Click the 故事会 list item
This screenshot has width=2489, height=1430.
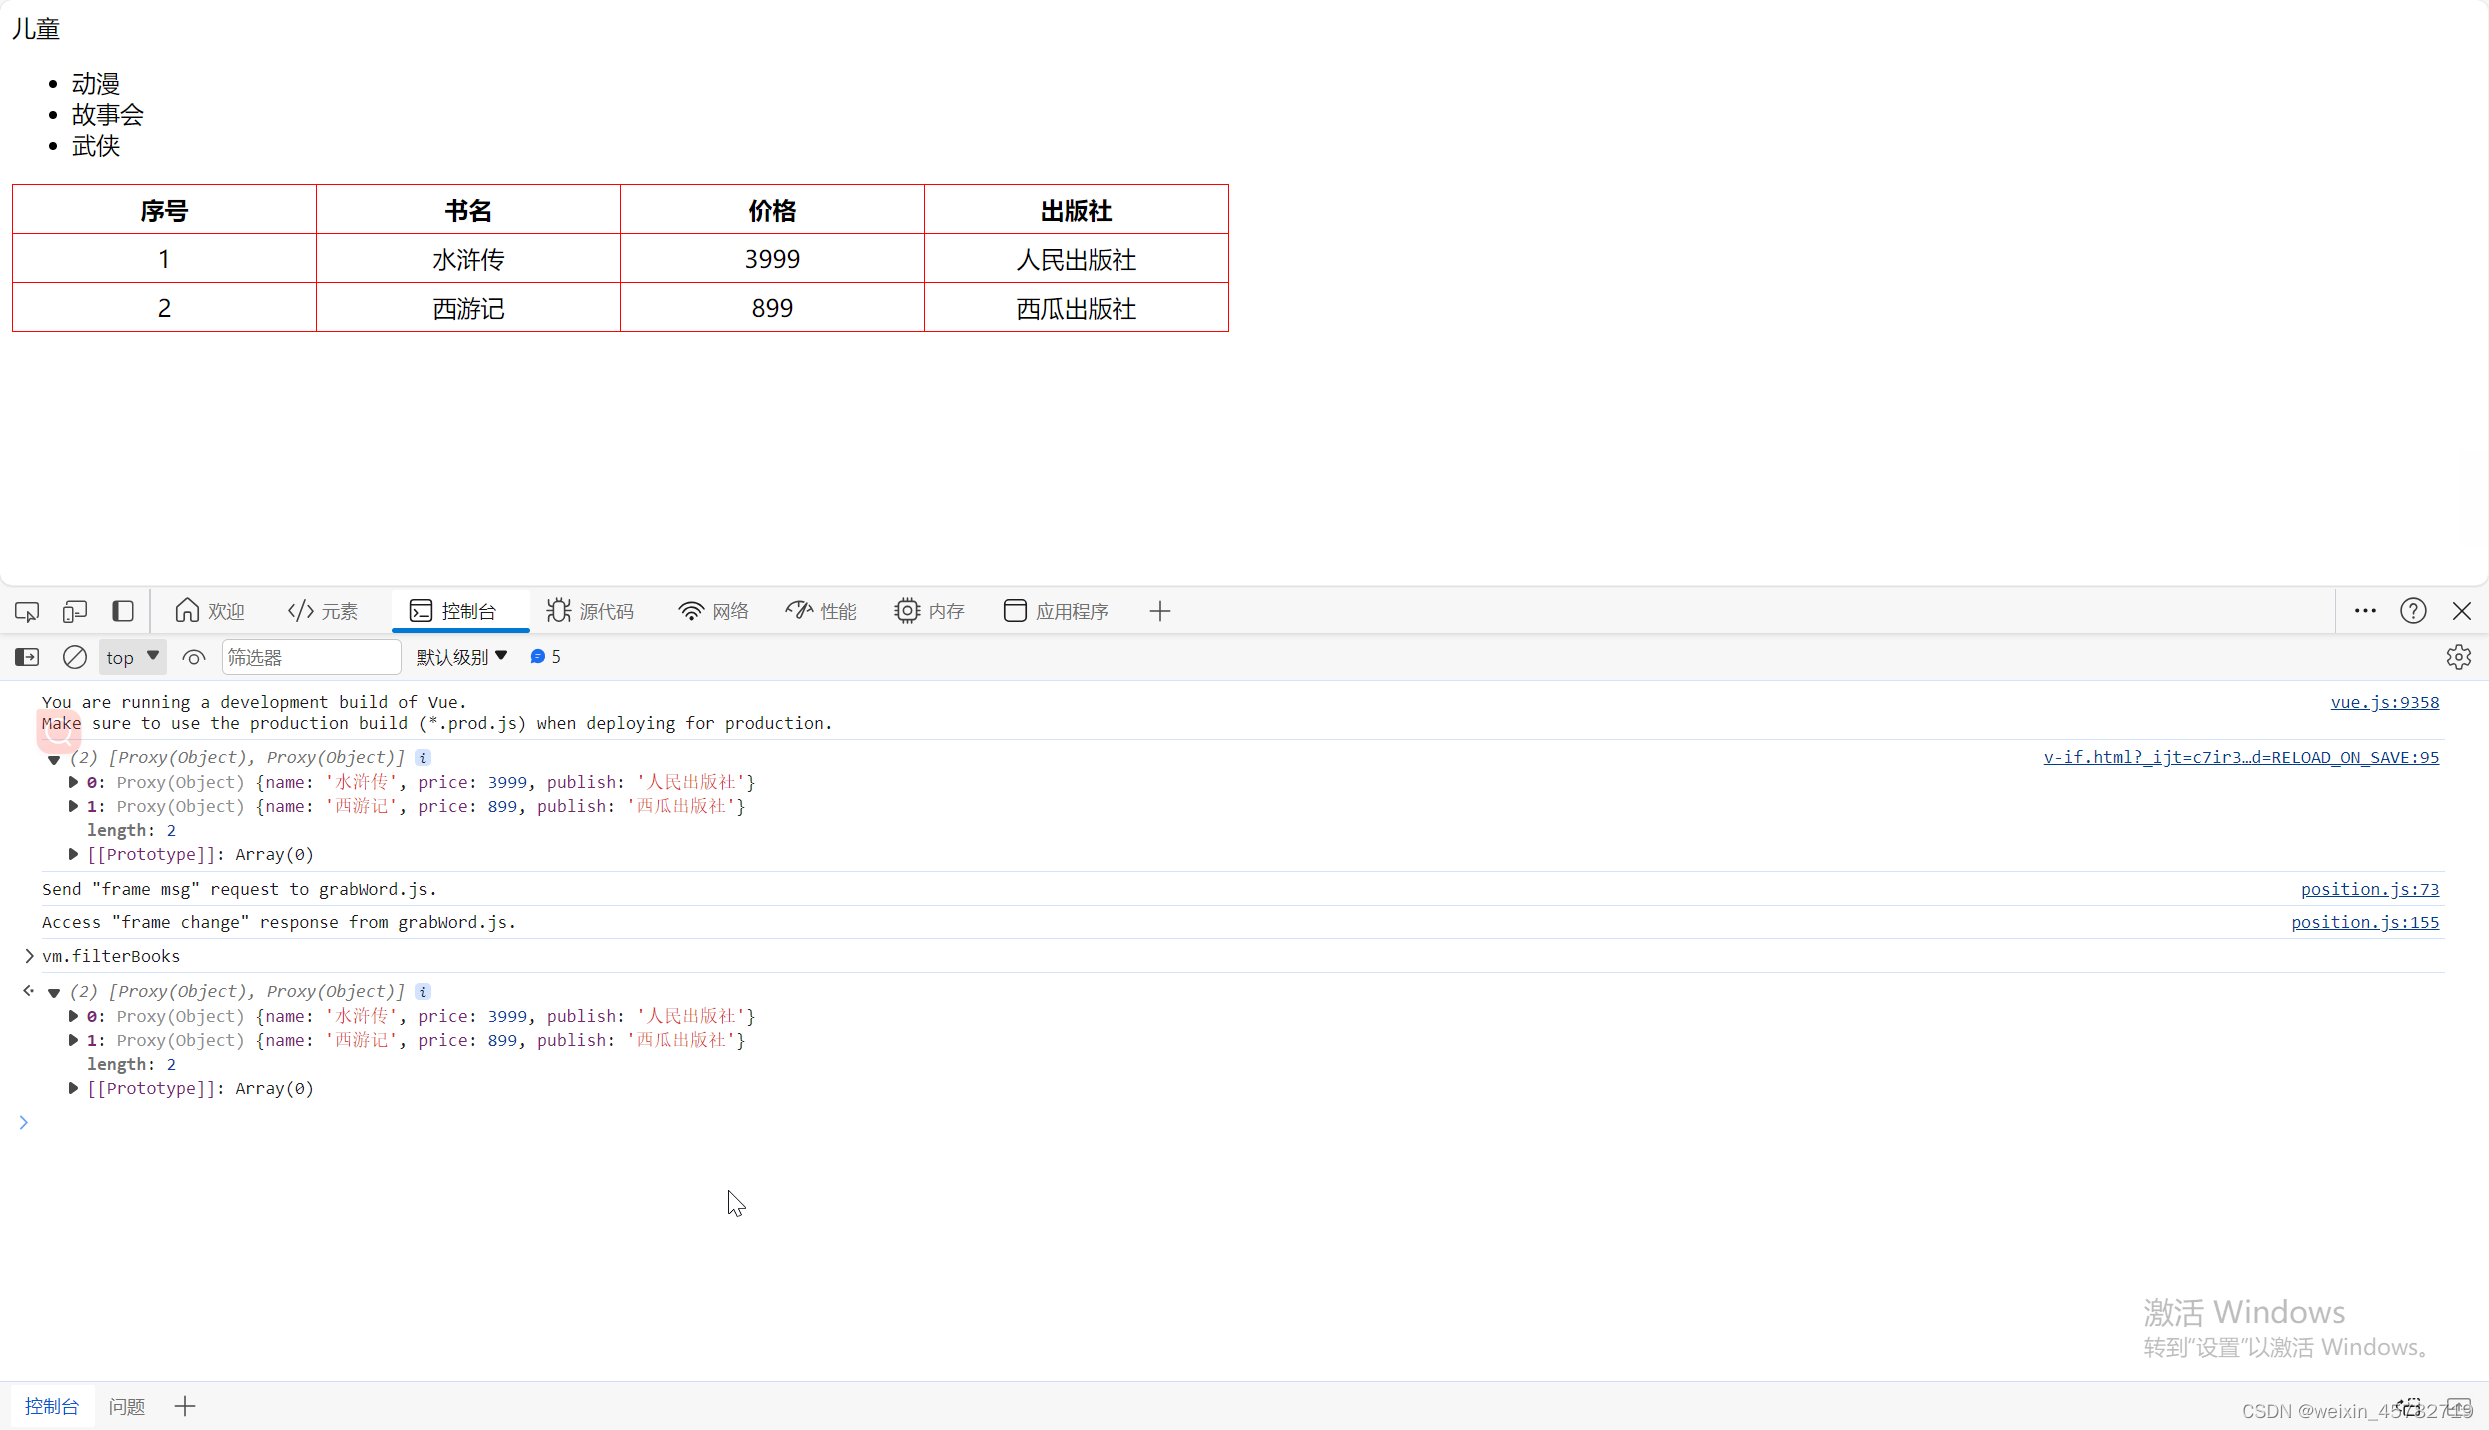coord(108,115)
